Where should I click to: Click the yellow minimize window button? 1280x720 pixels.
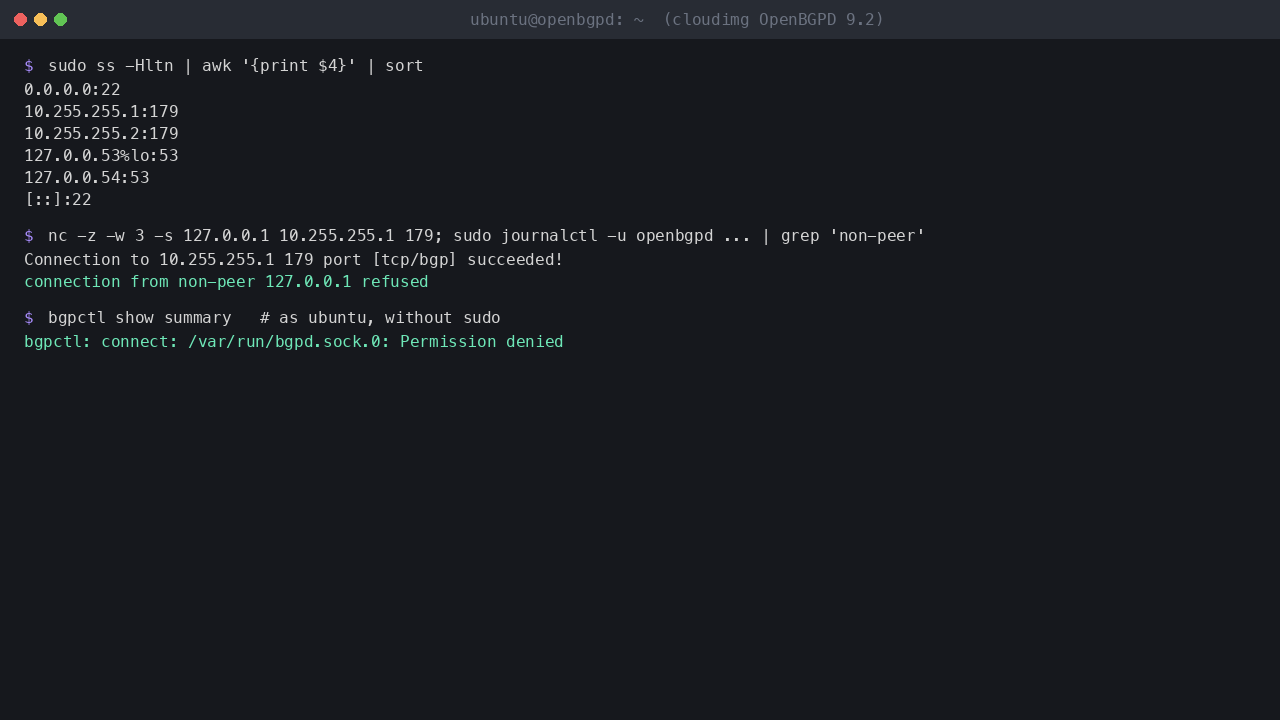[40, 20]
